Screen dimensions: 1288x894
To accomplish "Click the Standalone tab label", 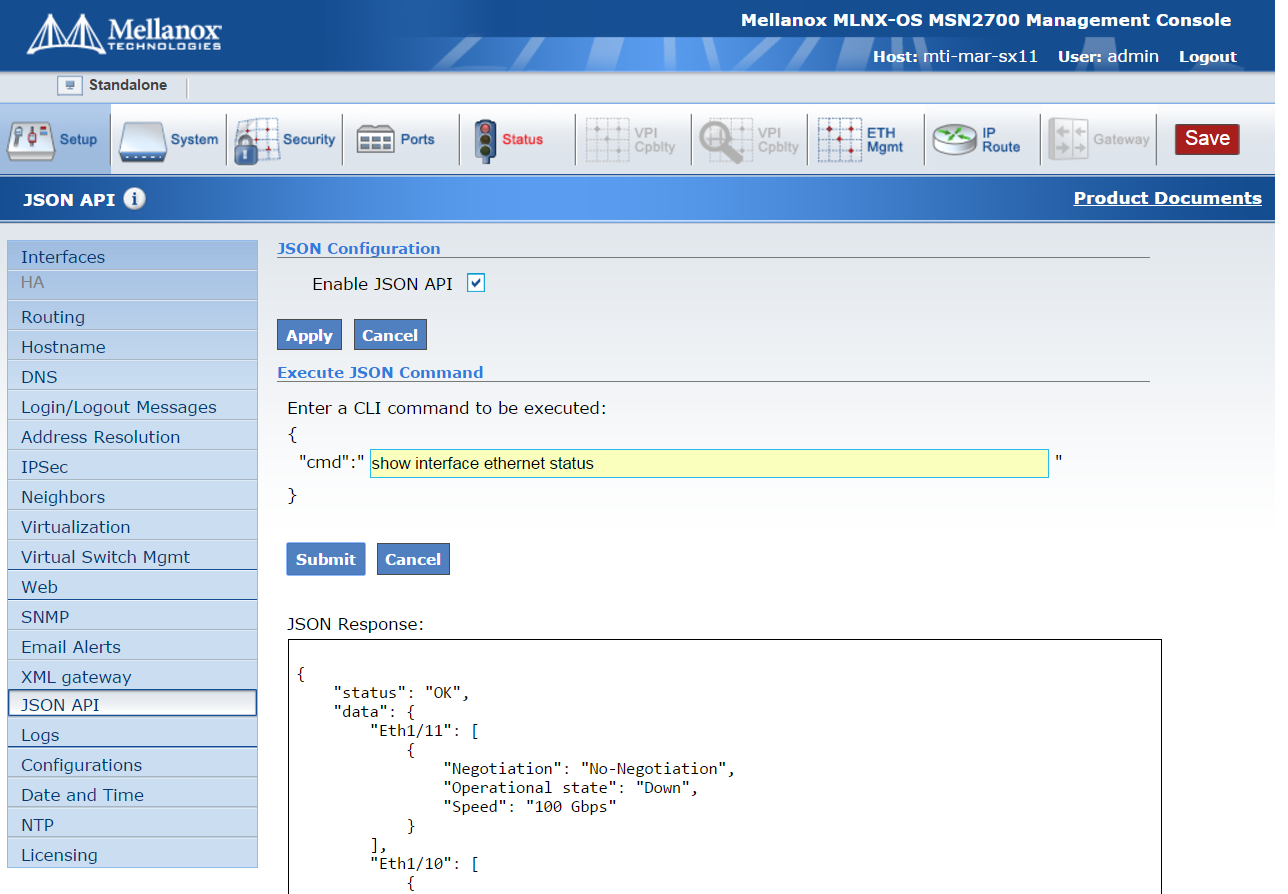I will pos(128,86).
